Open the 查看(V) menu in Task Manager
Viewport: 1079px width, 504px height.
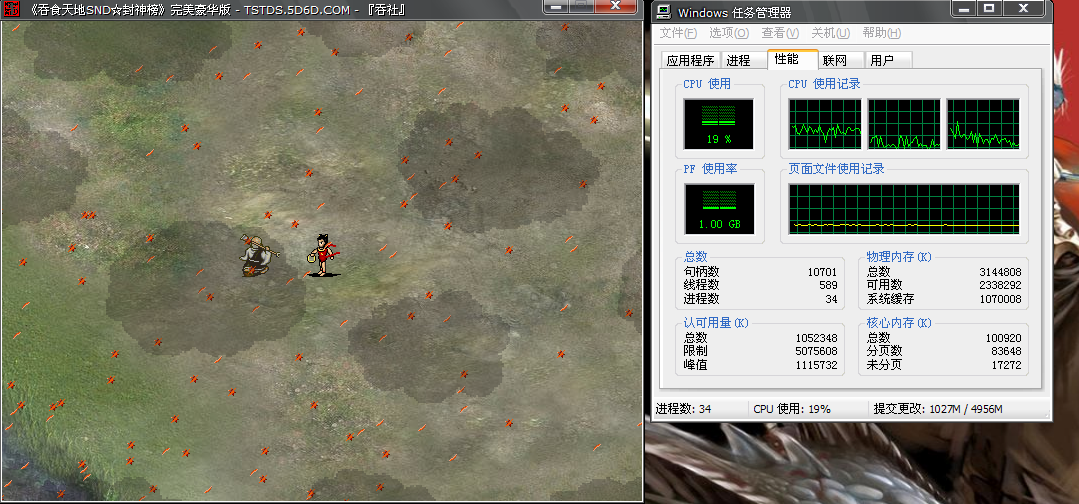tap(780, 33)
